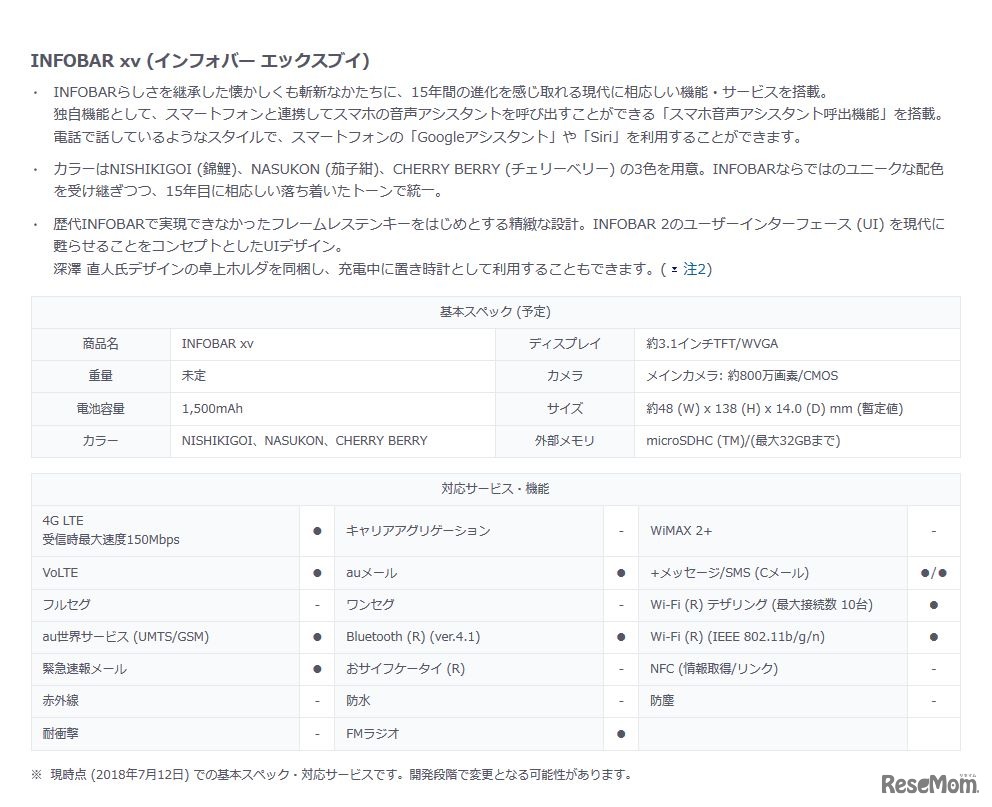Click the supported dot for Wi-Fi テザリング
The width and height of the screenshot is (992, 807).
934,605
